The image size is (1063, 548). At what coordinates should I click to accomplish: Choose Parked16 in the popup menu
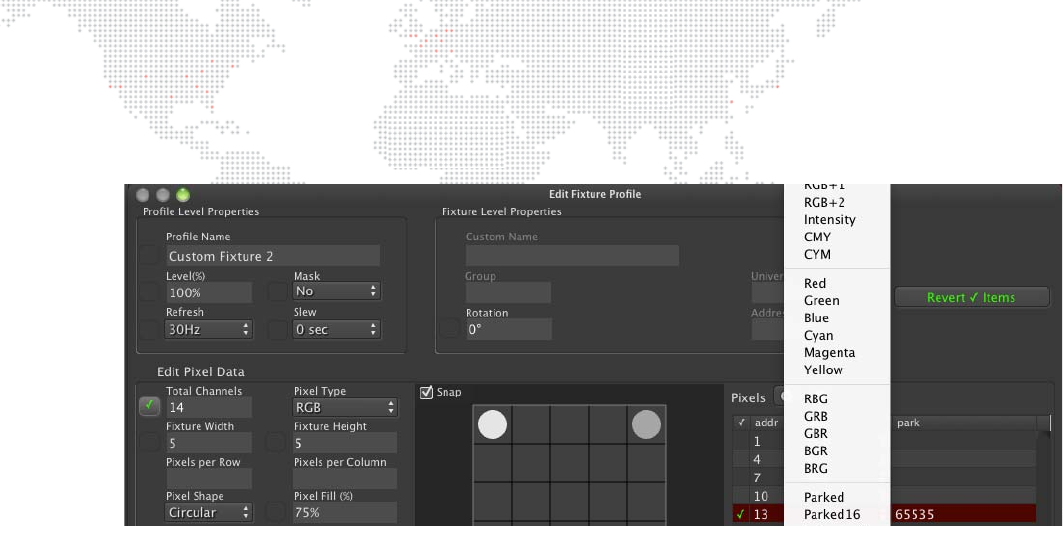pyautogui.click(x=831, y=515)
